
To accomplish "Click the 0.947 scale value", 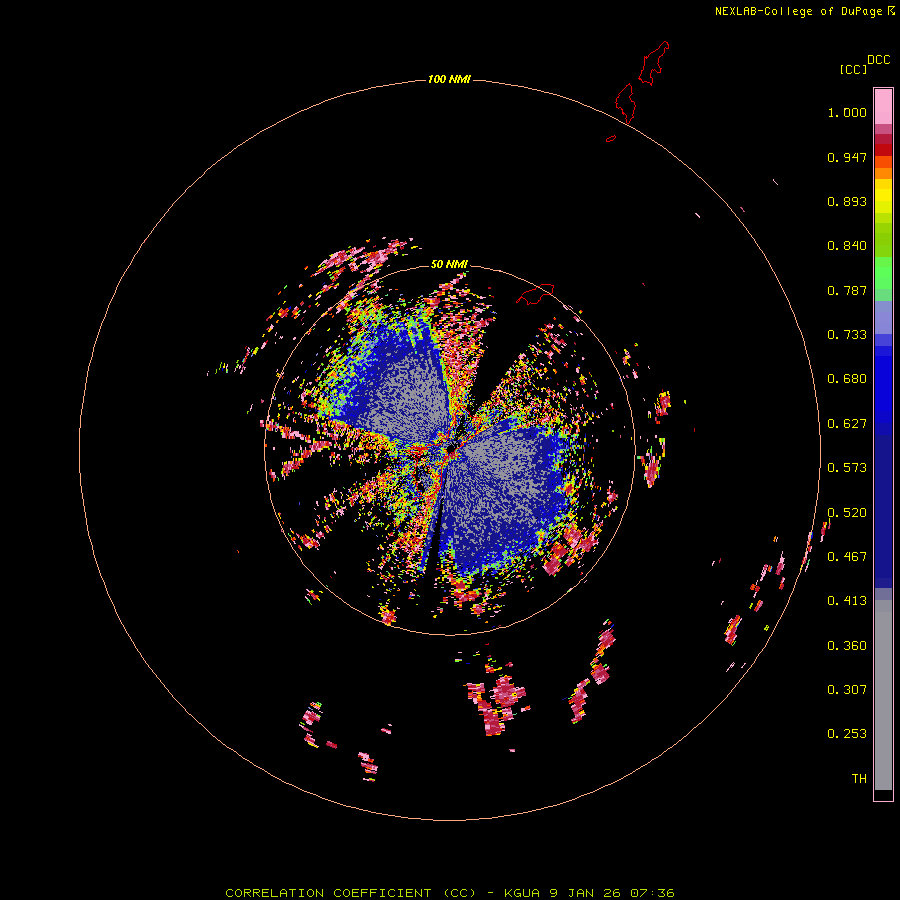I will [x=847, y=157].
